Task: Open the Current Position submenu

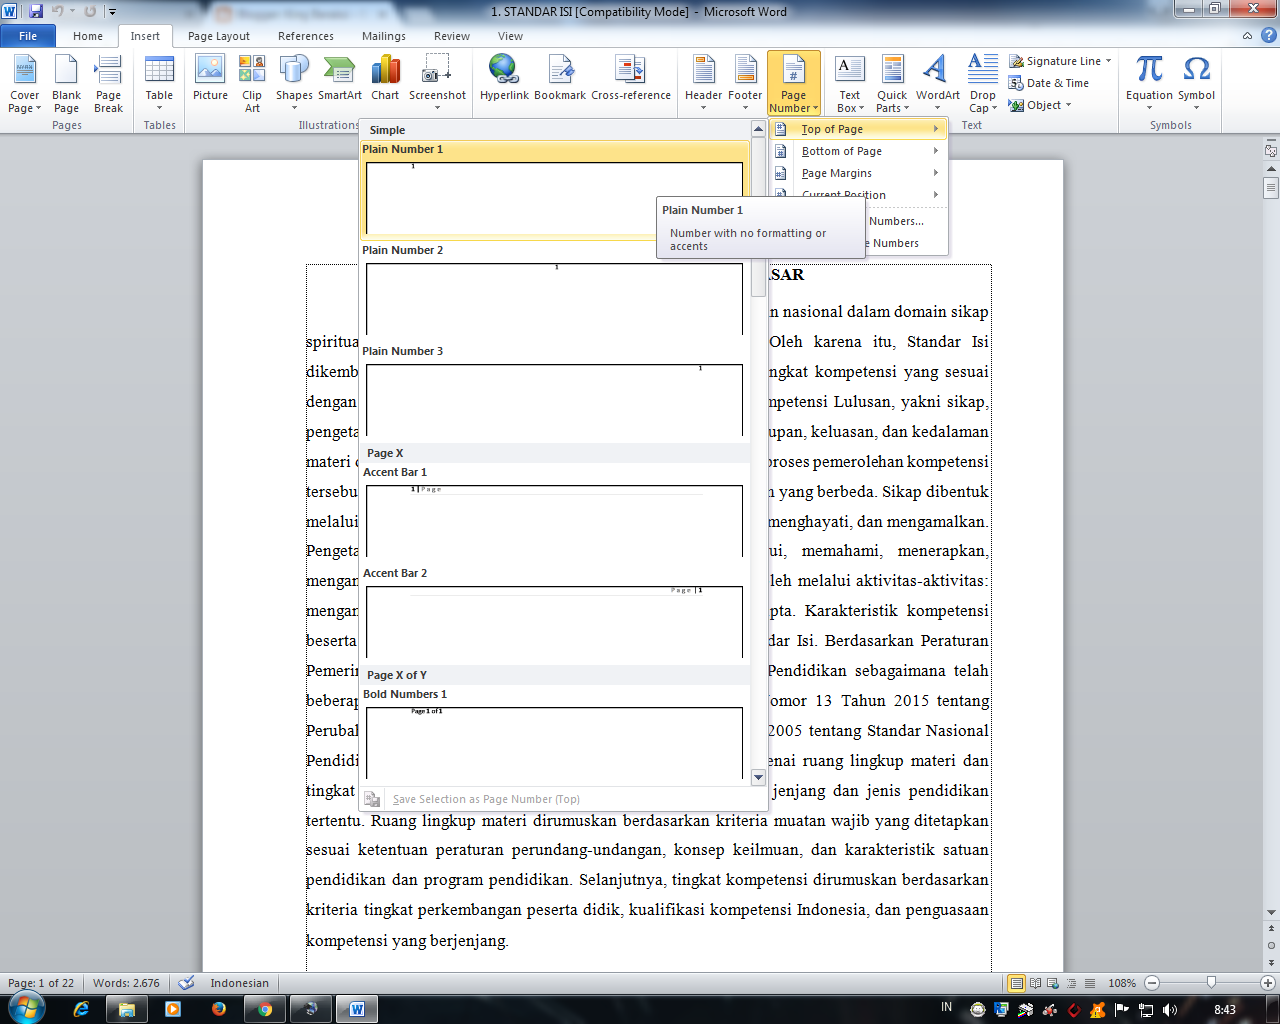Action: coord(844,195)
